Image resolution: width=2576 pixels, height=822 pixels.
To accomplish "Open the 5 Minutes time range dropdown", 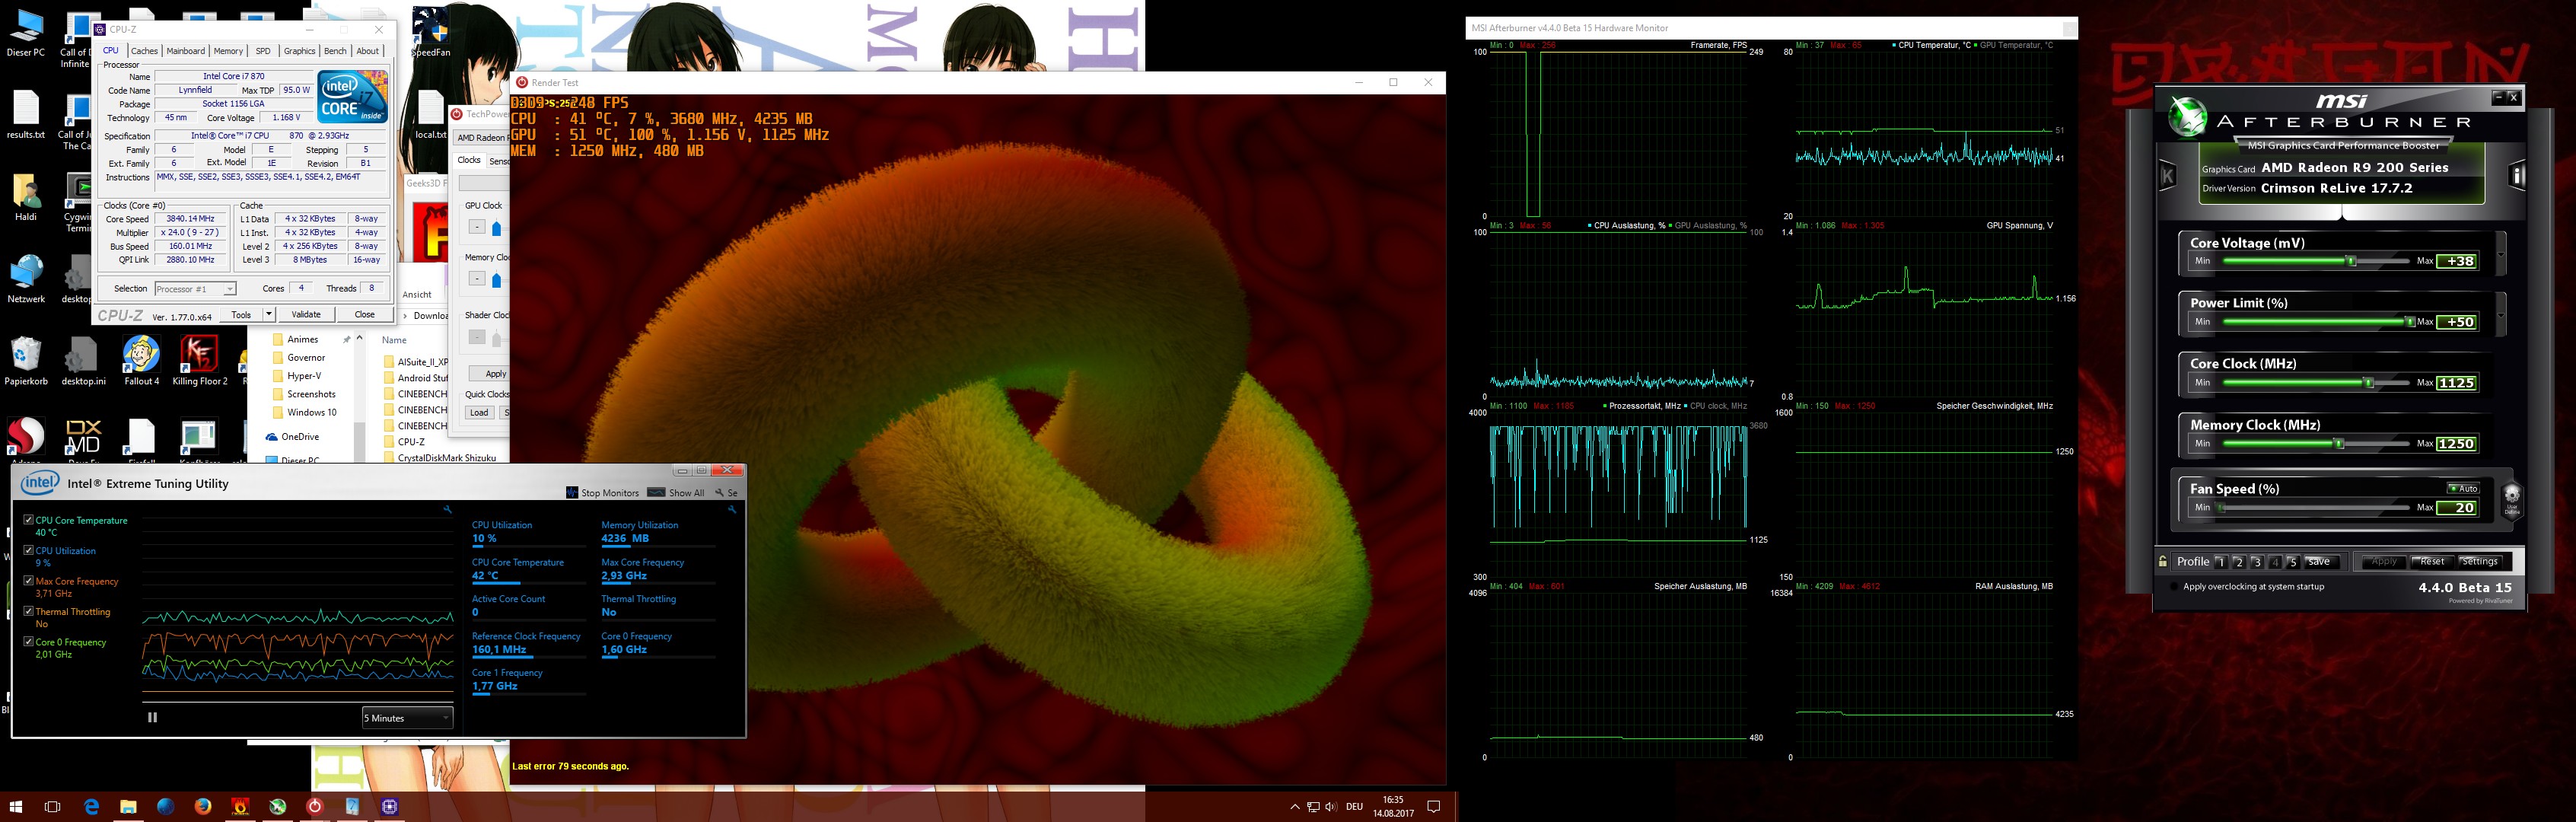I will [406, 718].
